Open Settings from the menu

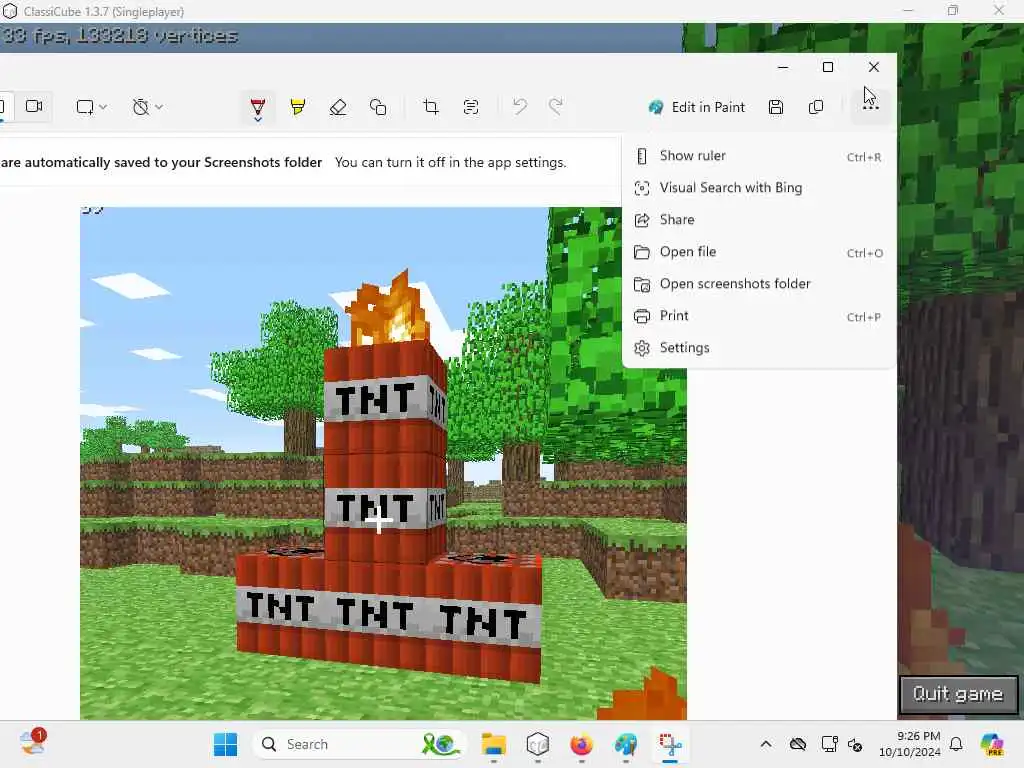(x=759, y=348)
